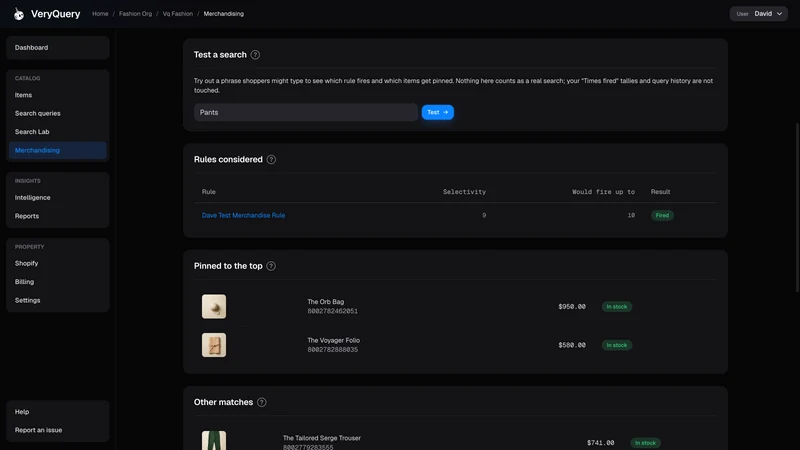Click the page vertical scrollbar
Image resolution: width=800 pixels, height=450 pixels.
tap(797, 207)
